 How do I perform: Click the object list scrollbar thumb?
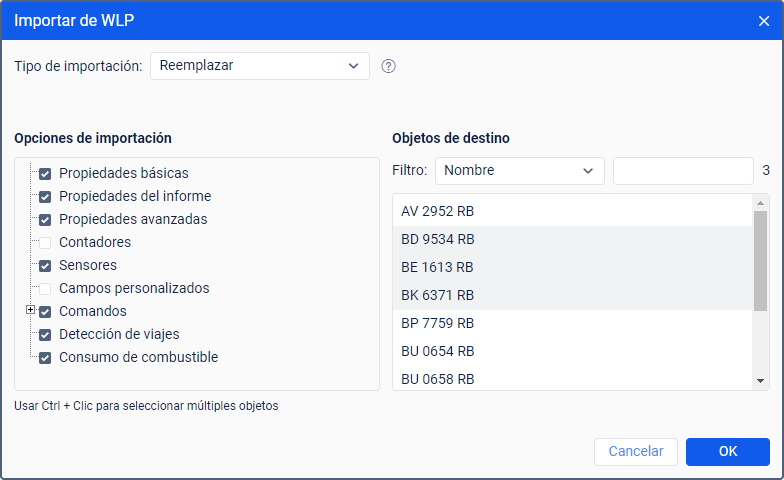tap(761, 260)
